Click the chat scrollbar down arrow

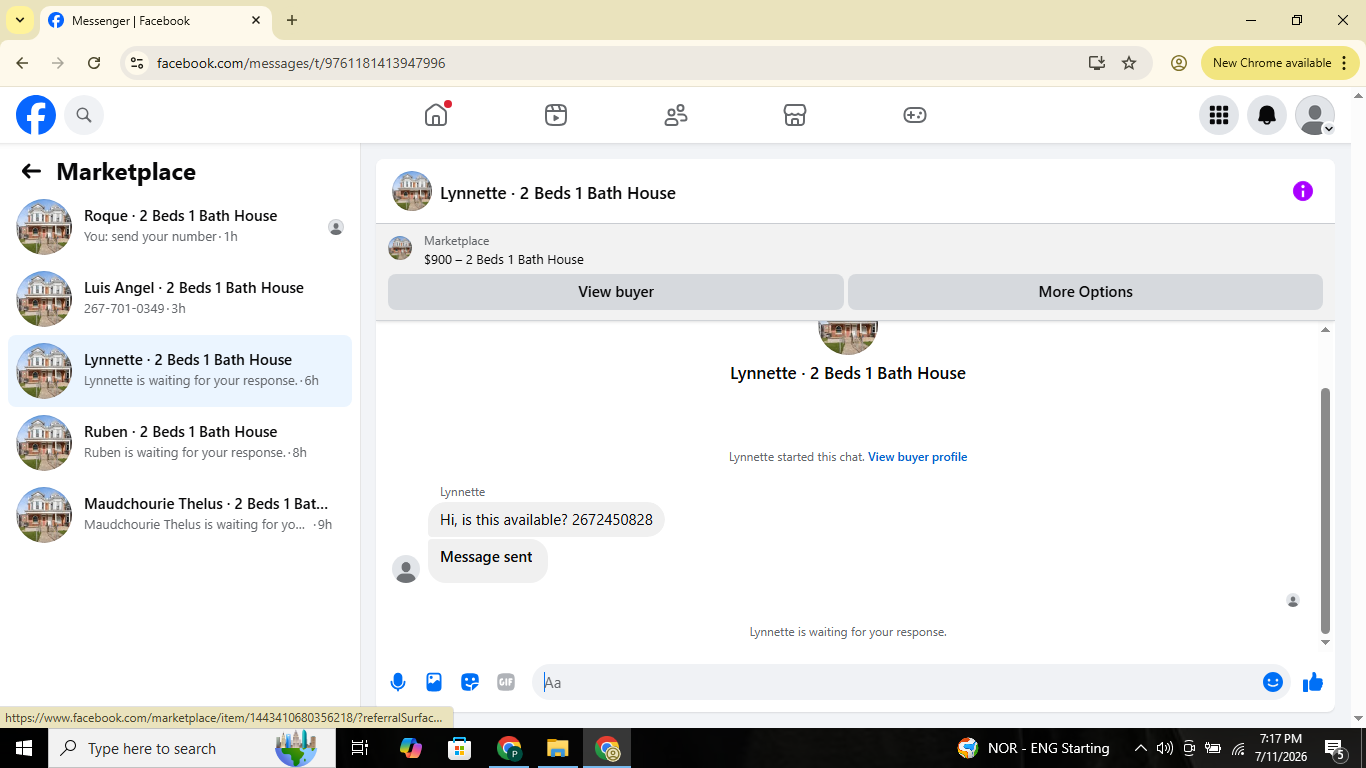pos(1326,642)
